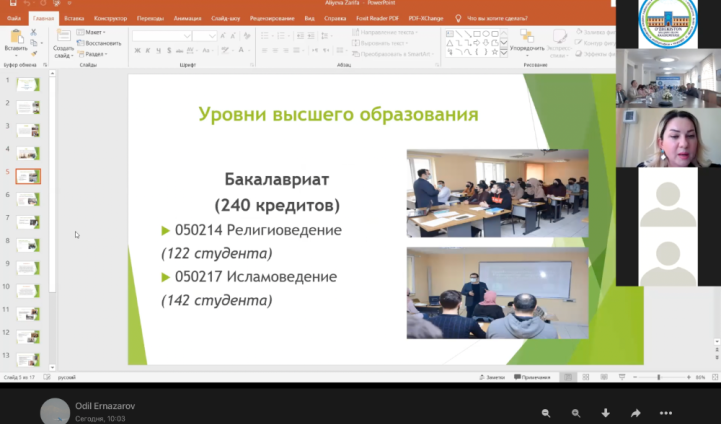Select the rectangle shape in shapes gallery
The image size is (721, 424).
pyautogui.click(x=477, y=34)
